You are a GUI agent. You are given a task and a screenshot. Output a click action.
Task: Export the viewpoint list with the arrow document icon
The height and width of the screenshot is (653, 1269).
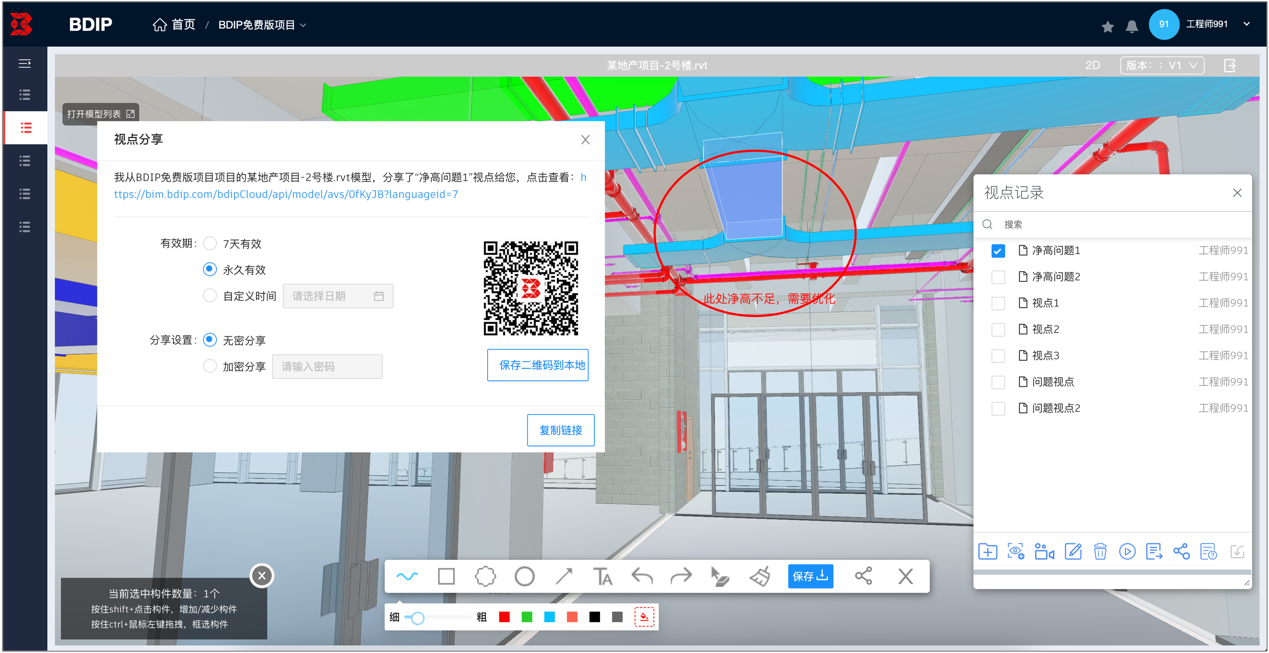pos(1154,552)
